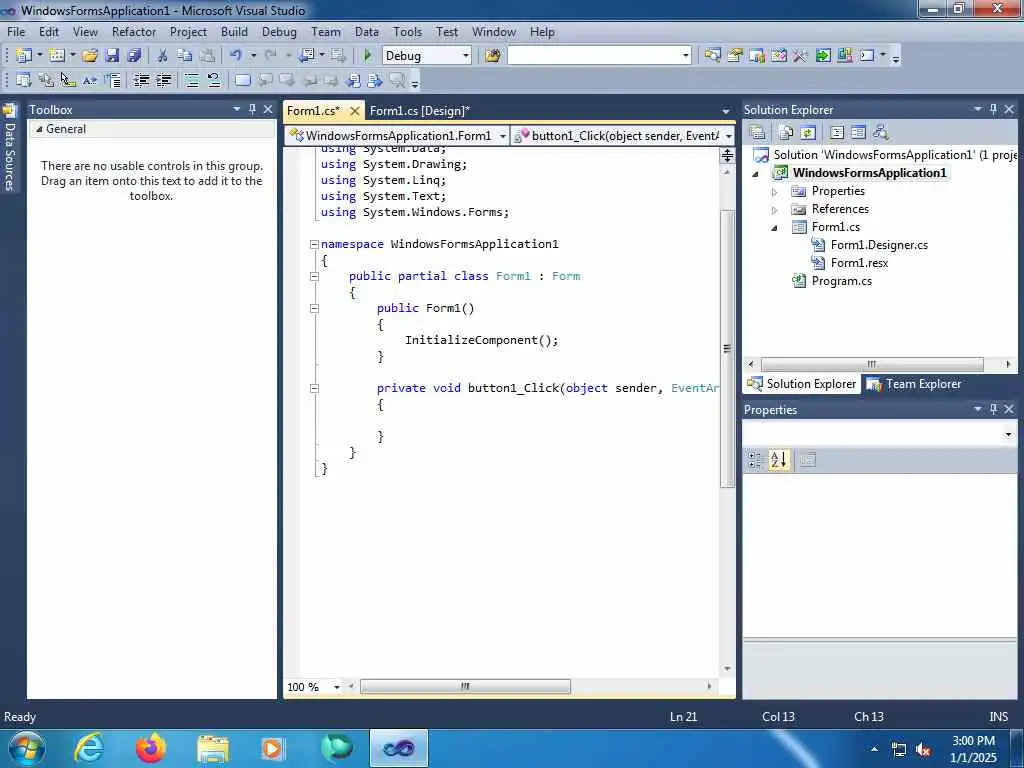
Task: Switch to the Team Explorer tab
Action: point(914,384)
